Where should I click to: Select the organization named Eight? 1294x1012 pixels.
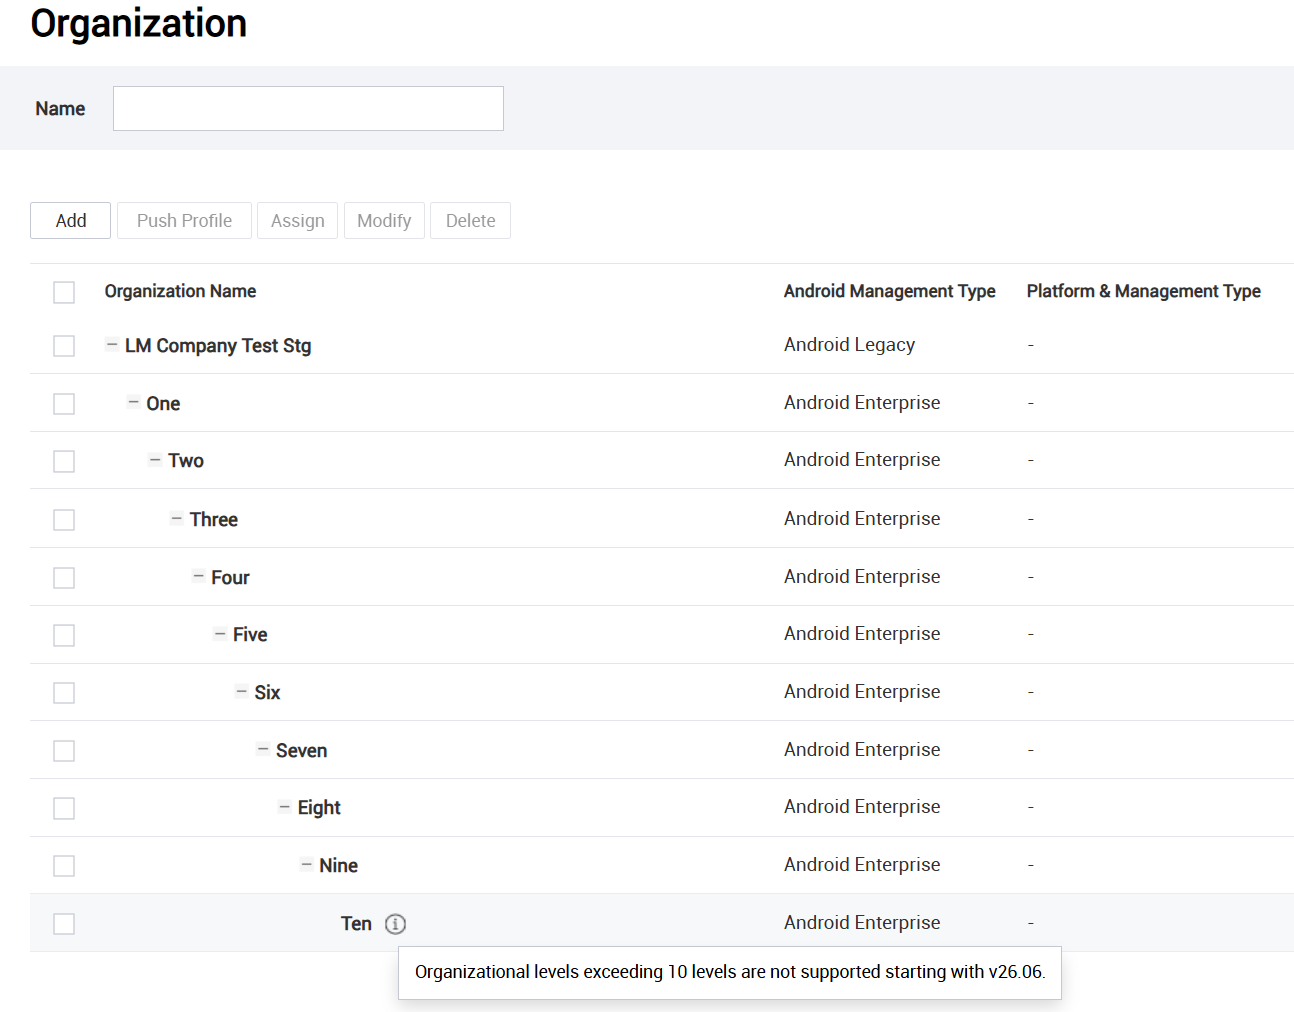coord(319,808)
